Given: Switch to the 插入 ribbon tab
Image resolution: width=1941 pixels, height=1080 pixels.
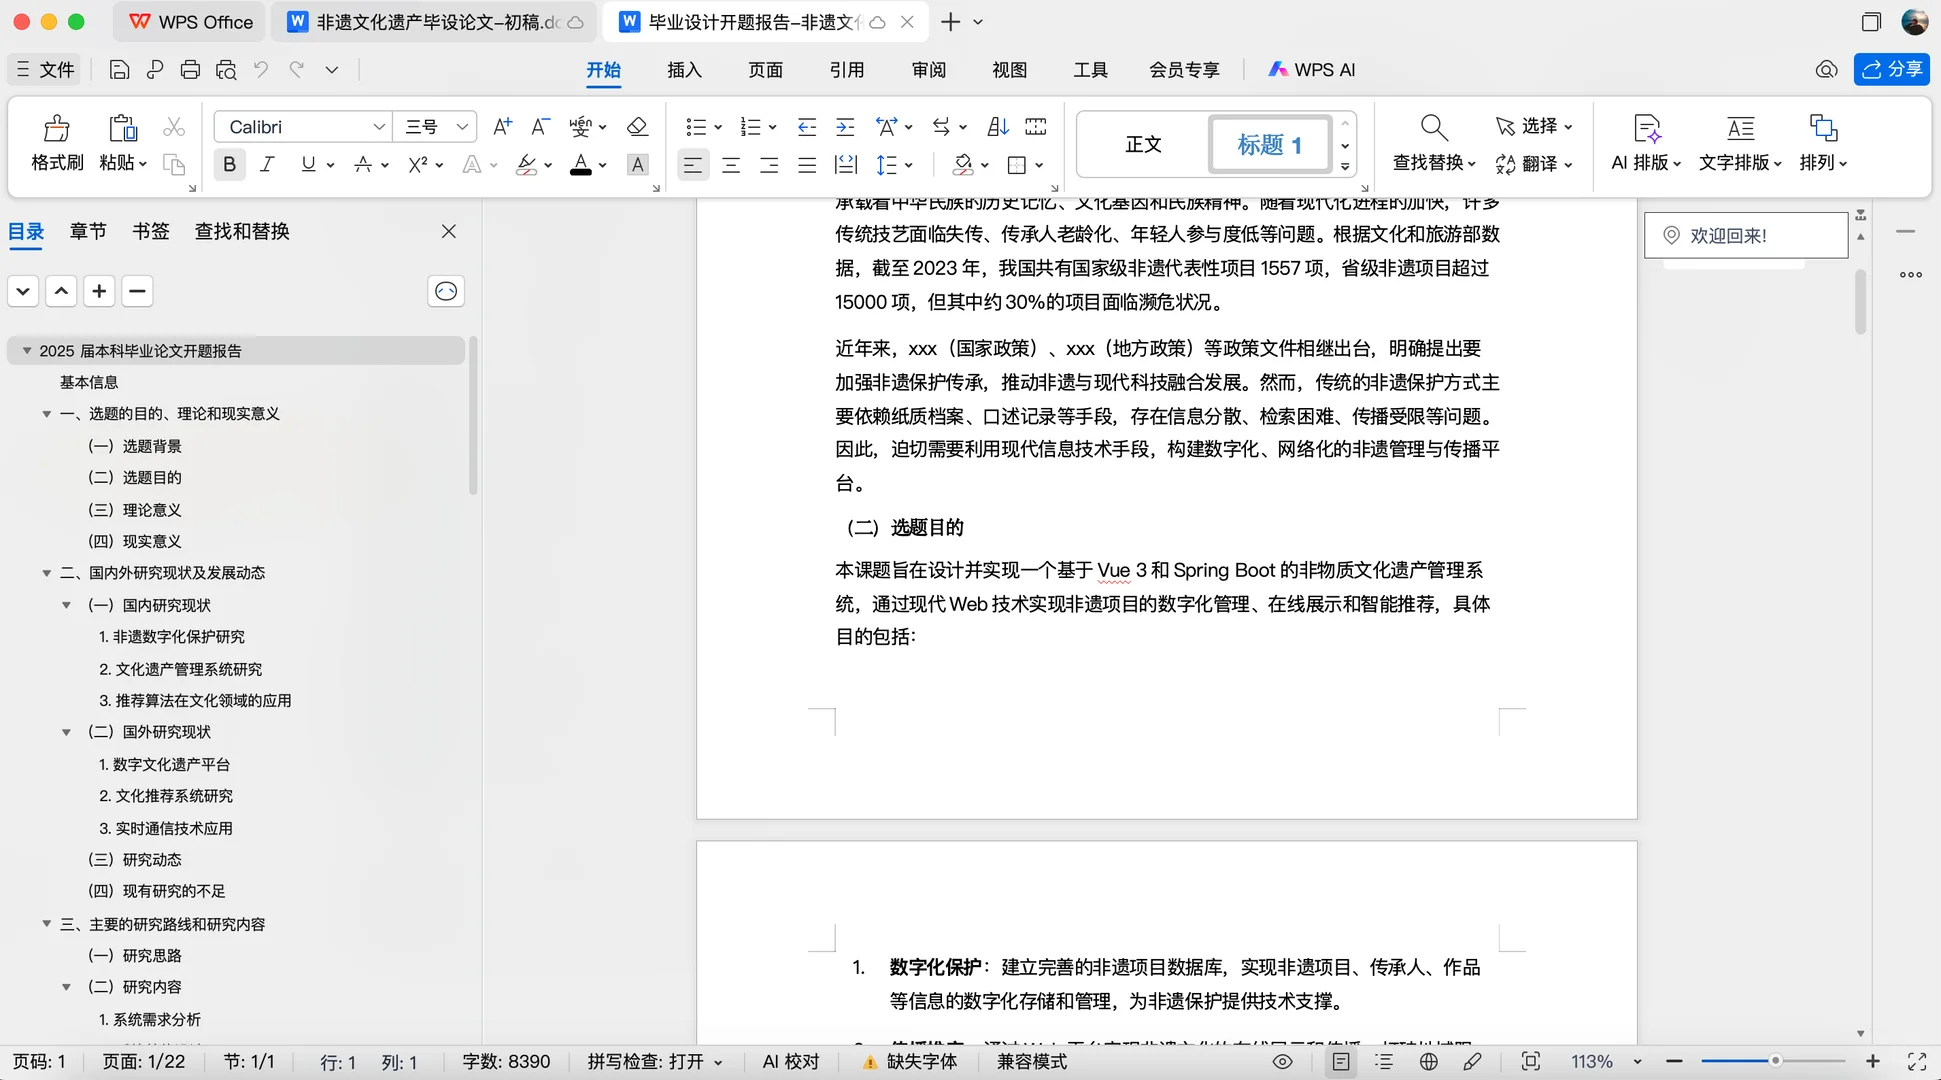Looking at the screenshot, I should pyautogui.click(x=683, y=70).
